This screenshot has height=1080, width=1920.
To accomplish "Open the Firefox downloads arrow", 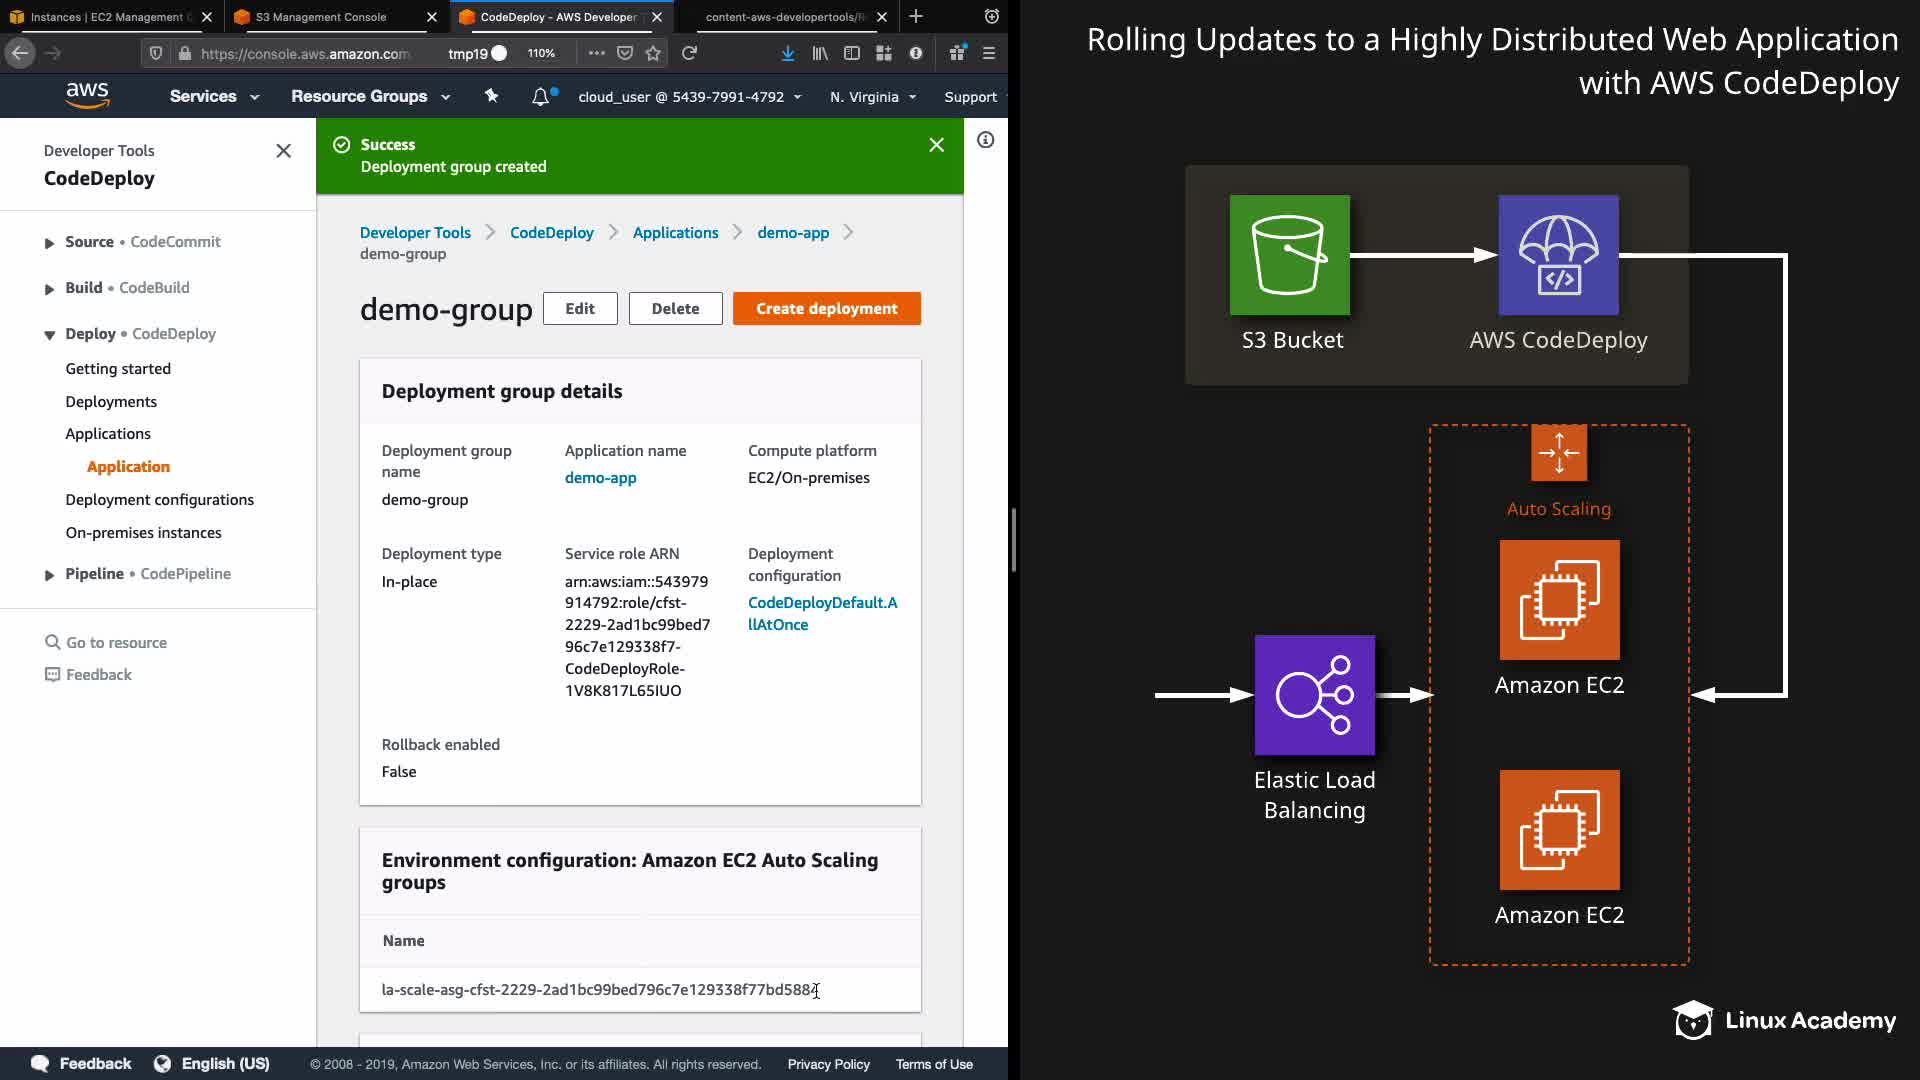I will click(x=788, y=53).
